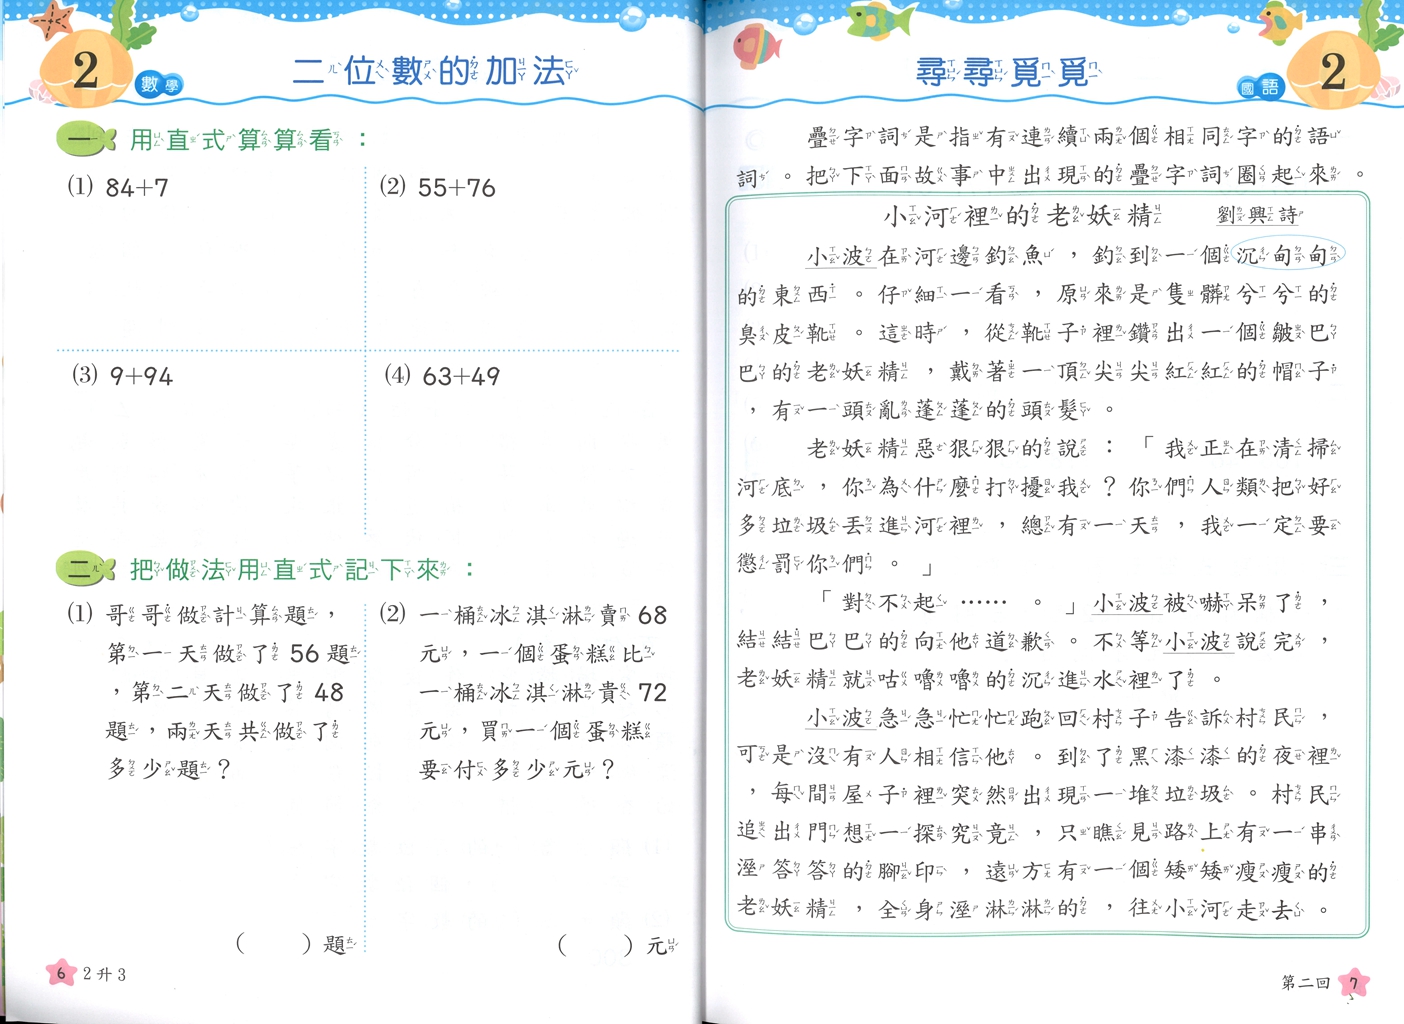
Task: Click the orange '2' badge beside 國語
Action: (1332, 70)
